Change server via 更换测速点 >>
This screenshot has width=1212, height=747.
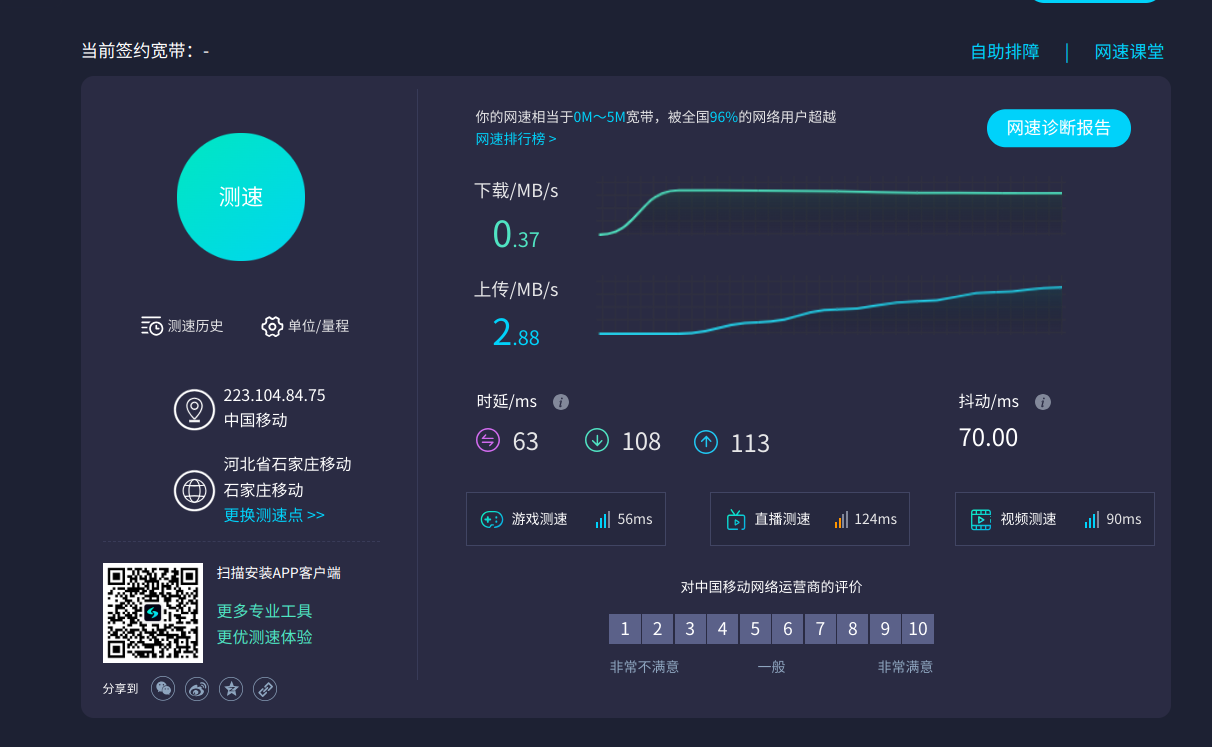click(x=274, y=515)
